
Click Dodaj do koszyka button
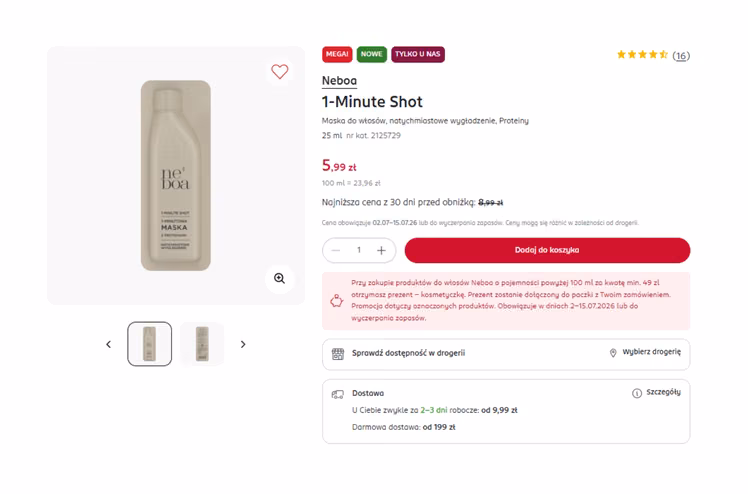547,250
